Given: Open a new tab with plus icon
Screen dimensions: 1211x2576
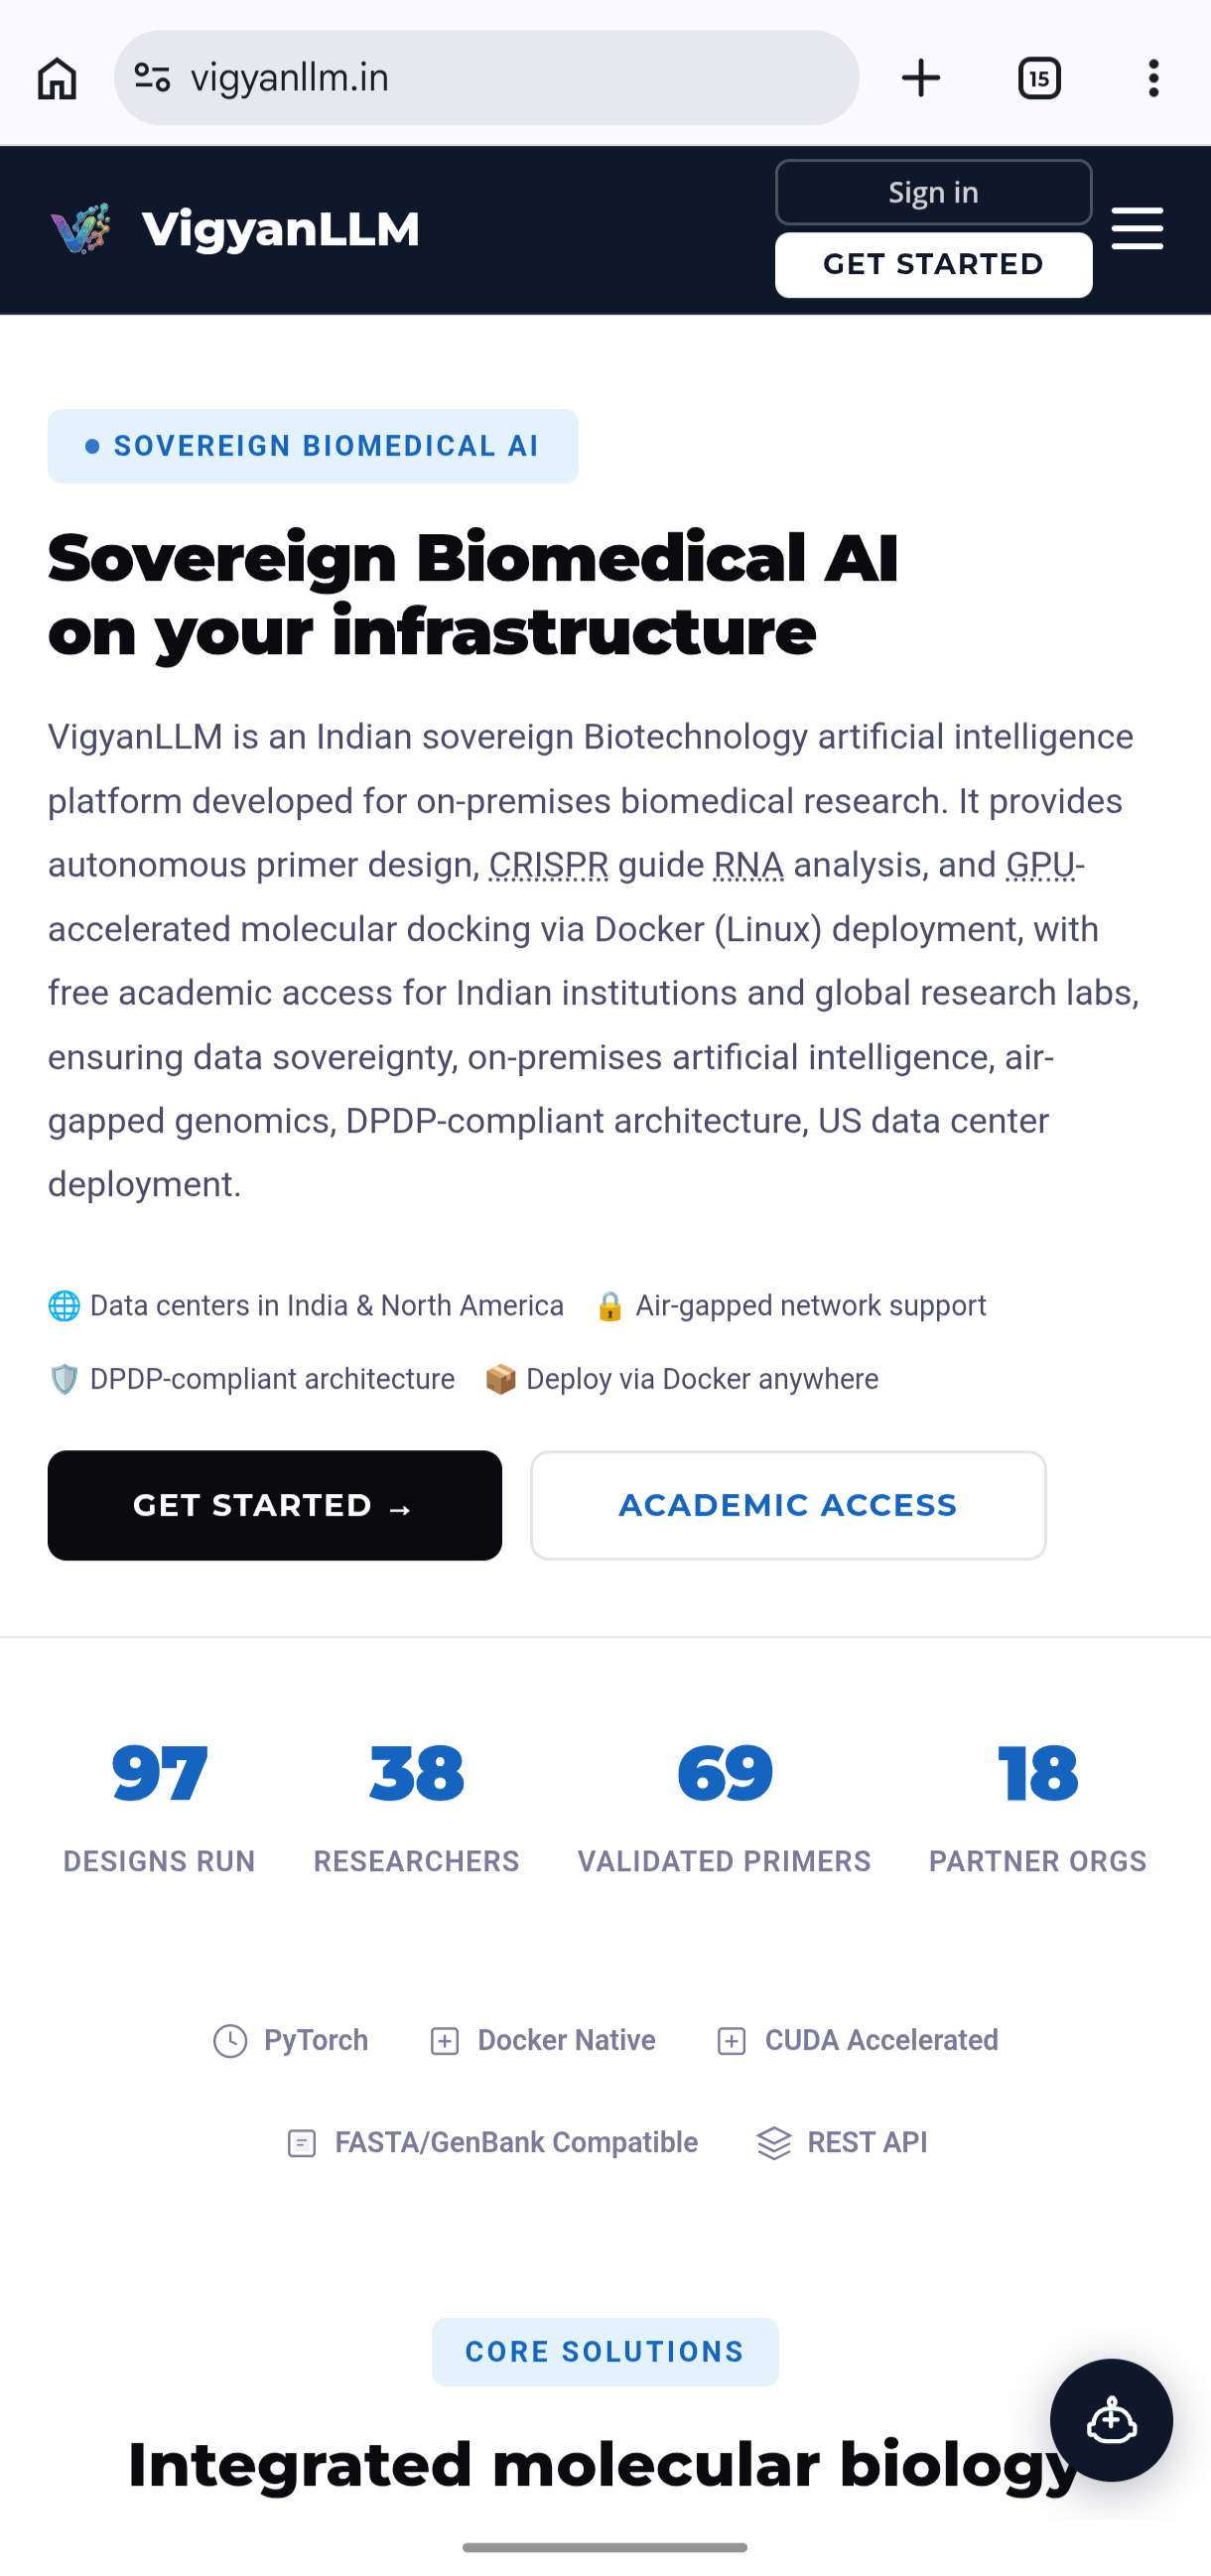Looking at the screenshot, I should (x=921, y=78).
